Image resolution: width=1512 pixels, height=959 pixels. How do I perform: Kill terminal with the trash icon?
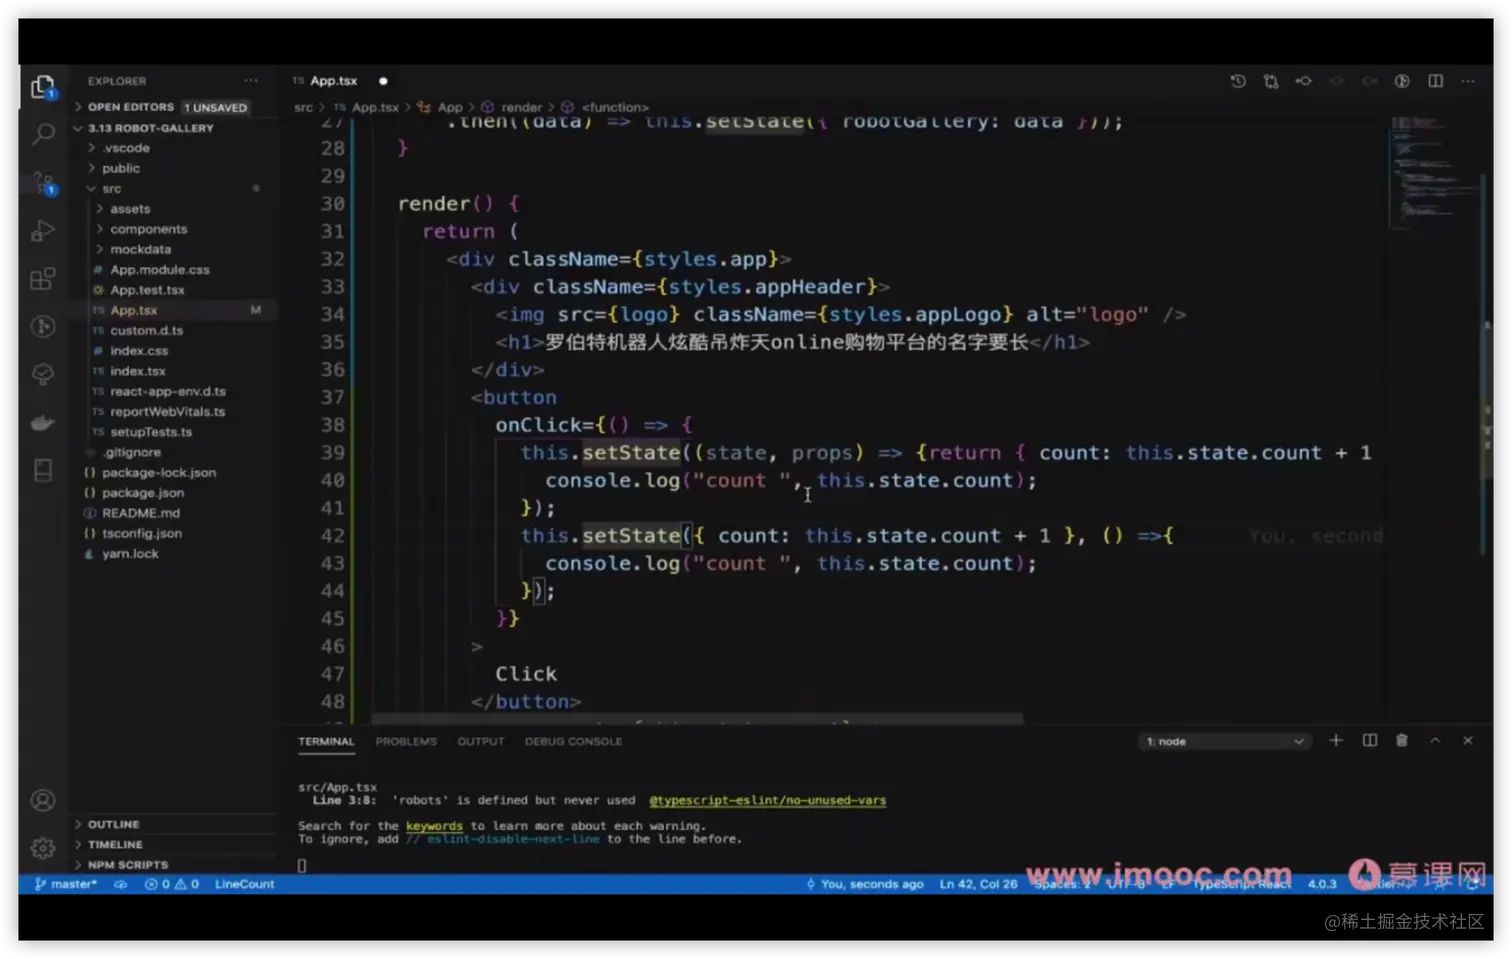tap(1402, 740)
